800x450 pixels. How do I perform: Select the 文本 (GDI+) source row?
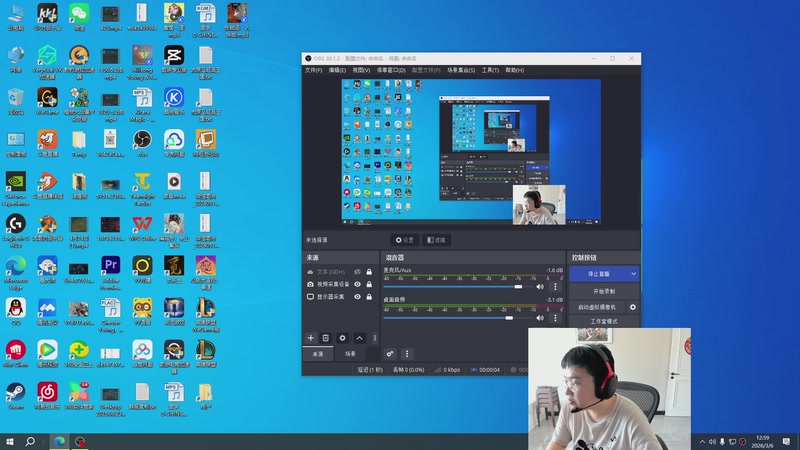(x=340, y=272)
